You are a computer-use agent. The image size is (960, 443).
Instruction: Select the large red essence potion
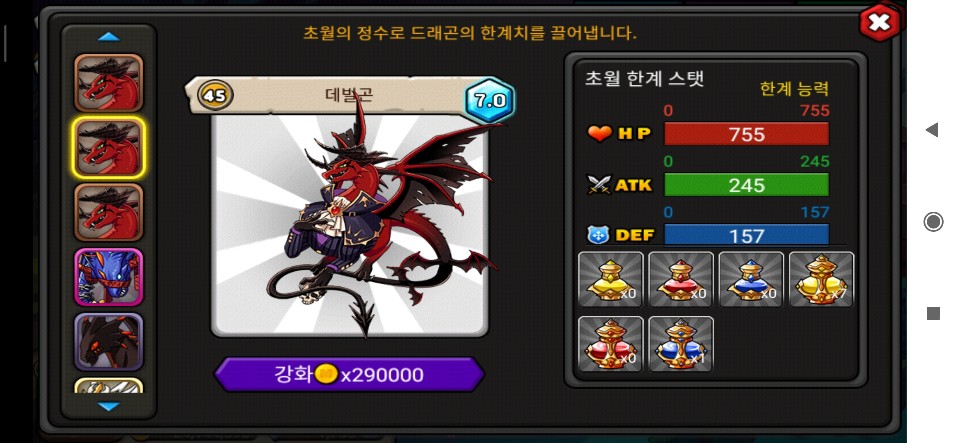point(610,344)
